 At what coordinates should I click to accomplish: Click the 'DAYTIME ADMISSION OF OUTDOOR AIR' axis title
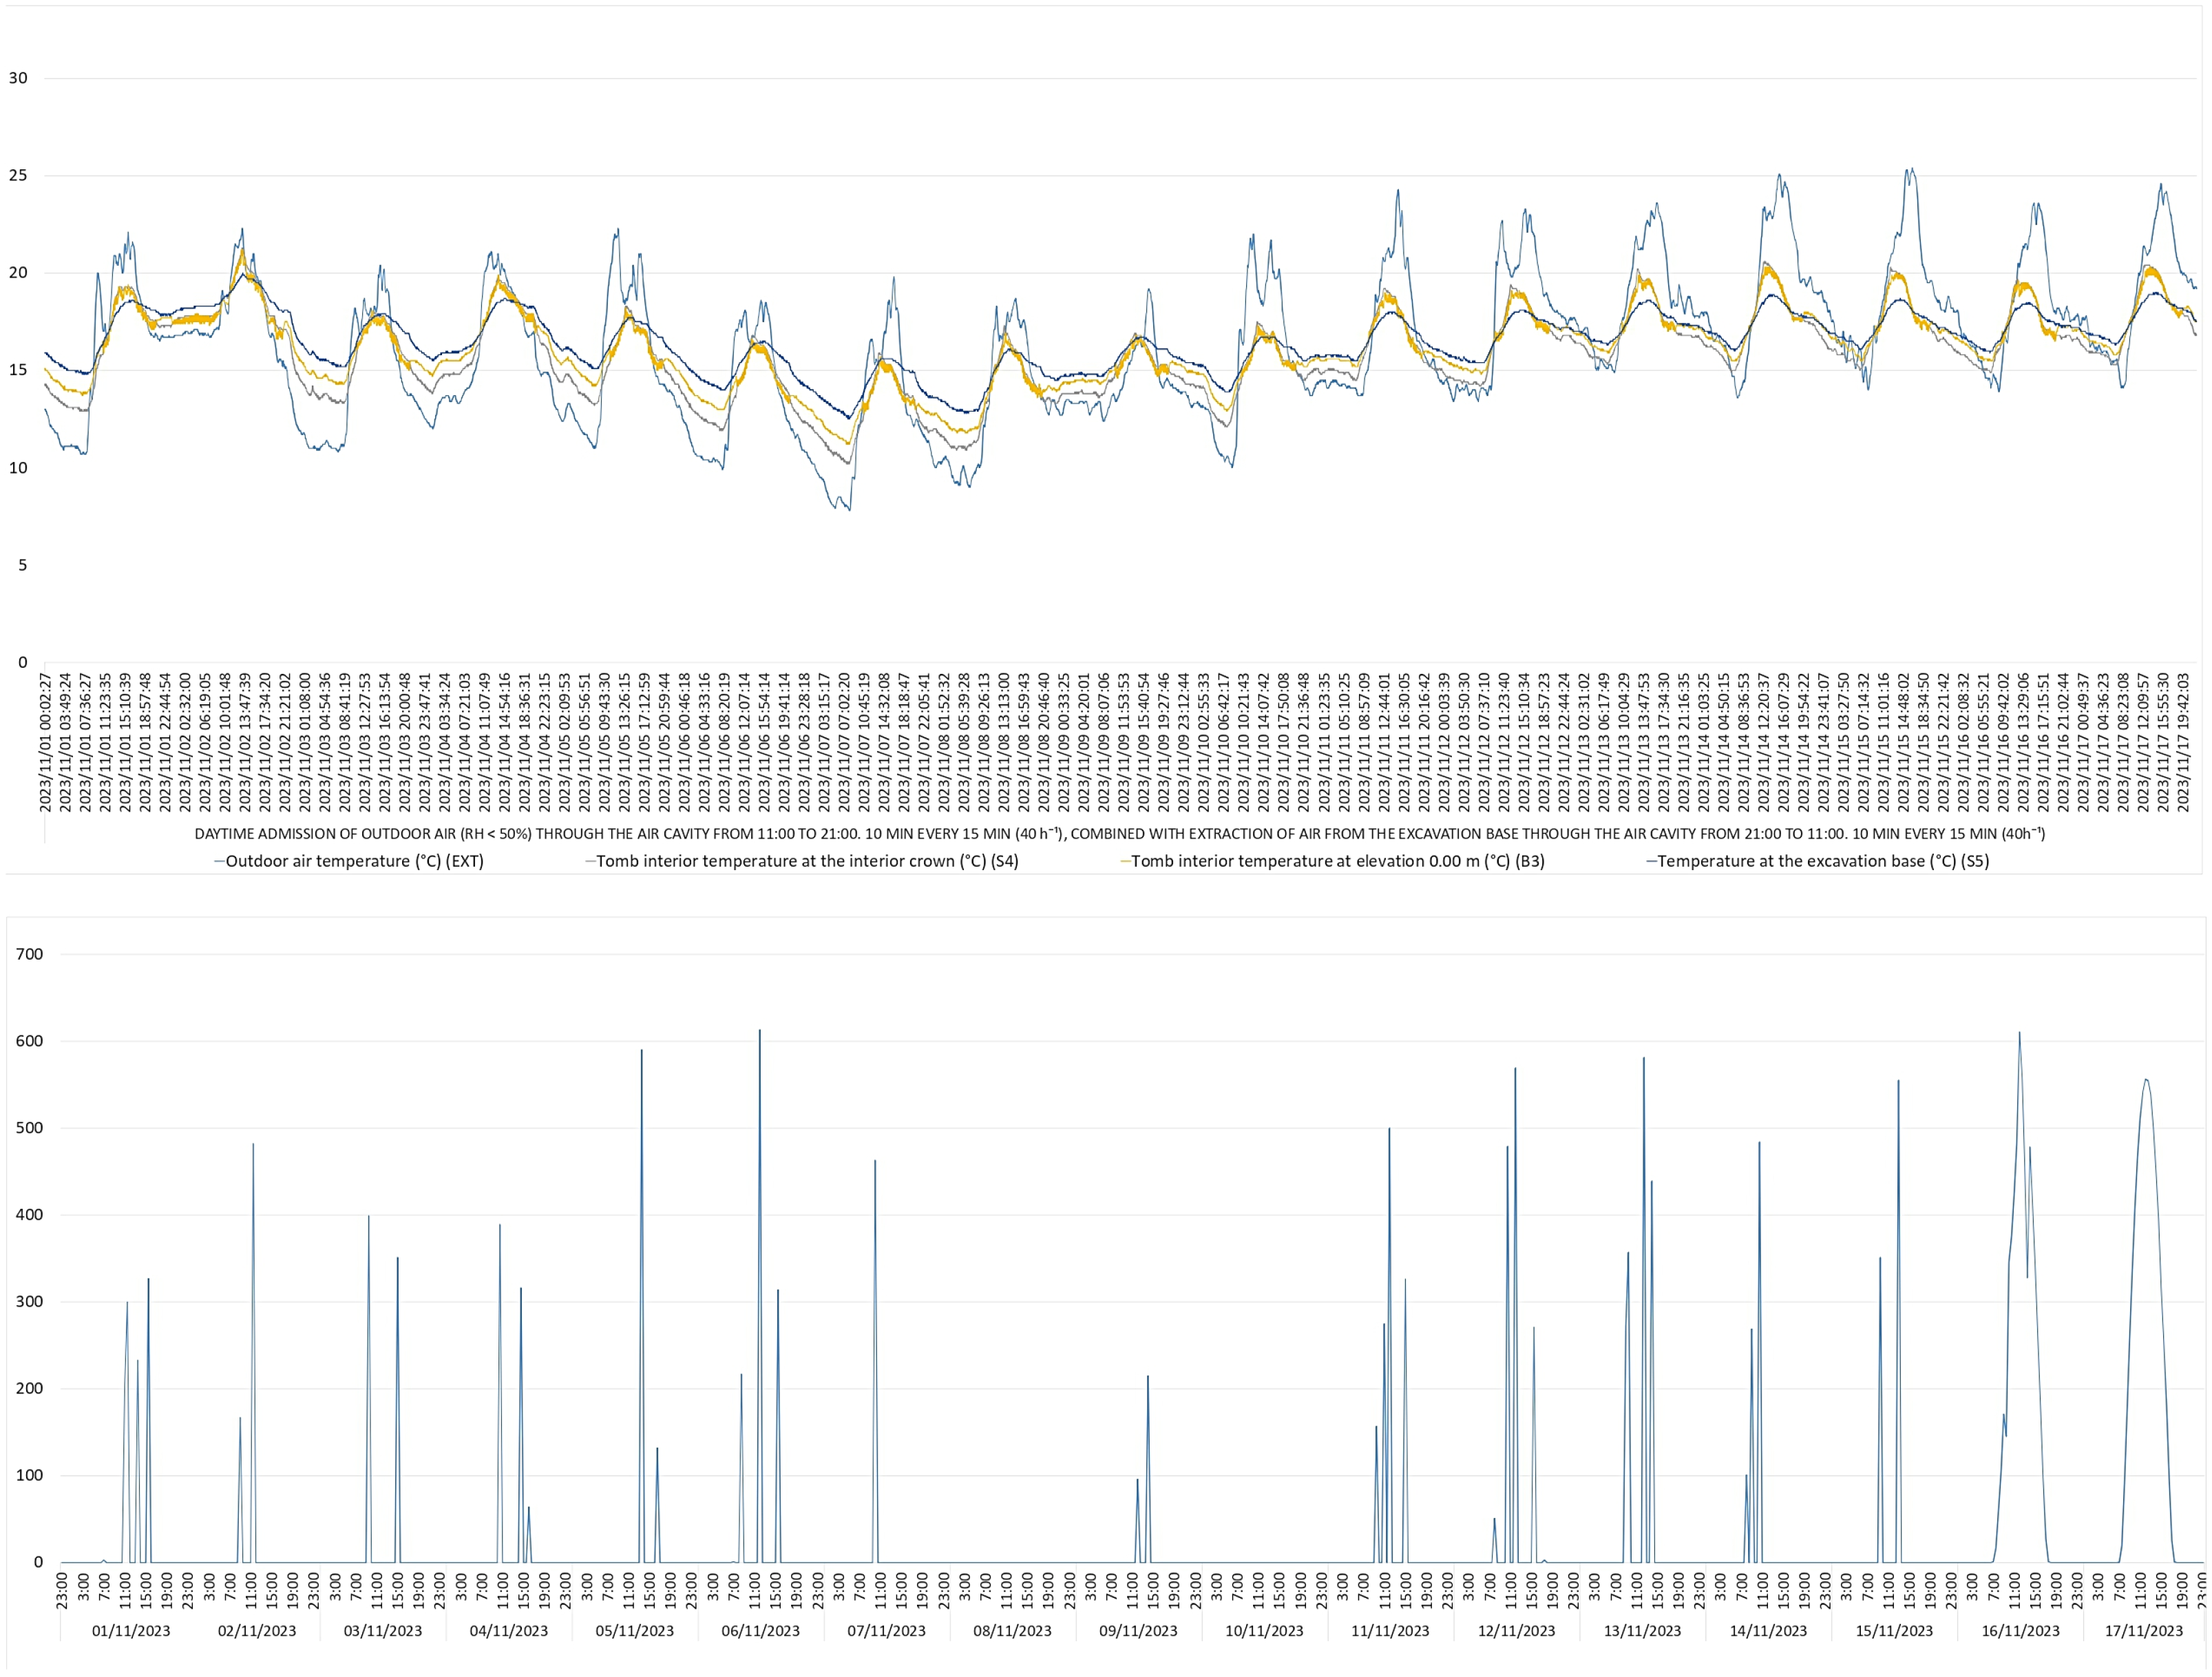(x=1120, y=833)
